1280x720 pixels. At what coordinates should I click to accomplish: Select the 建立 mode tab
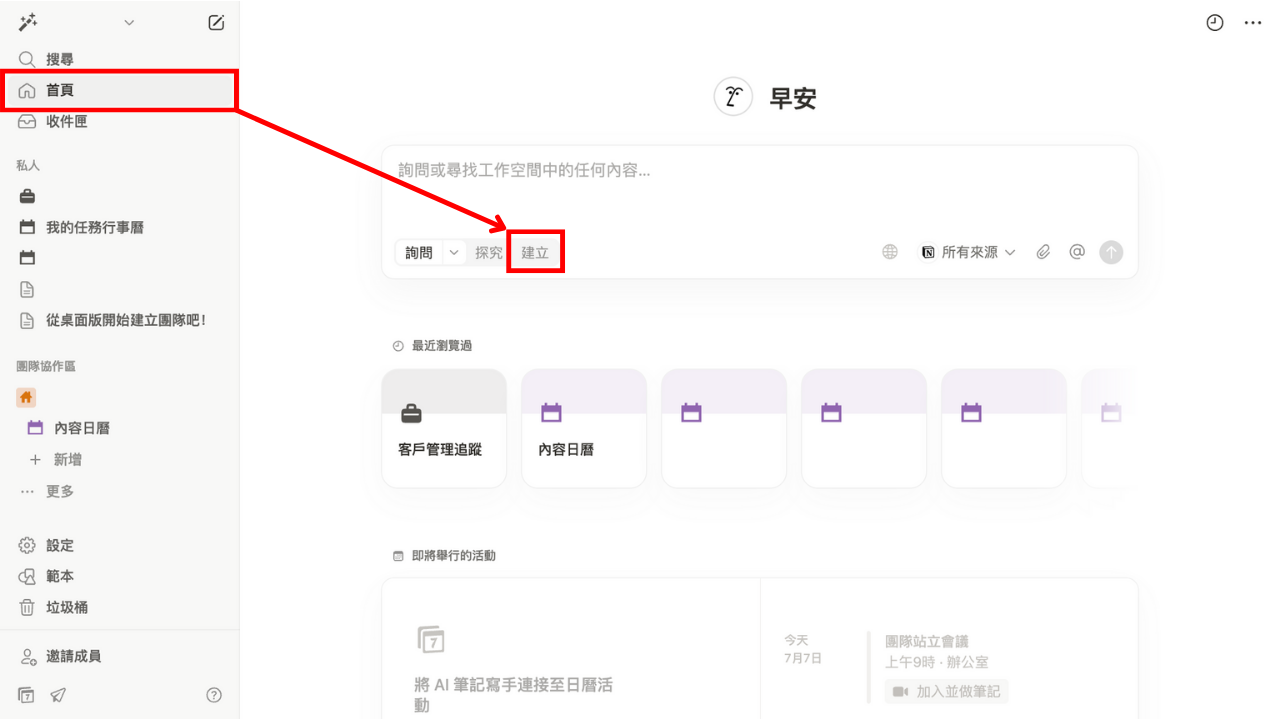tap(535, 253)
